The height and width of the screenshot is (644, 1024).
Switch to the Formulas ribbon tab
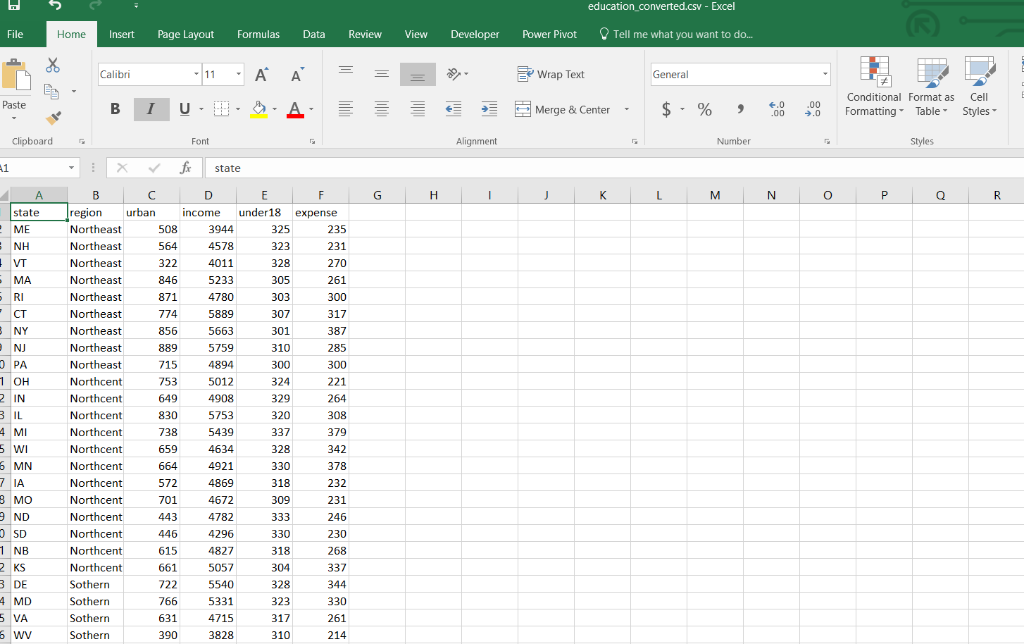(258, 33)
